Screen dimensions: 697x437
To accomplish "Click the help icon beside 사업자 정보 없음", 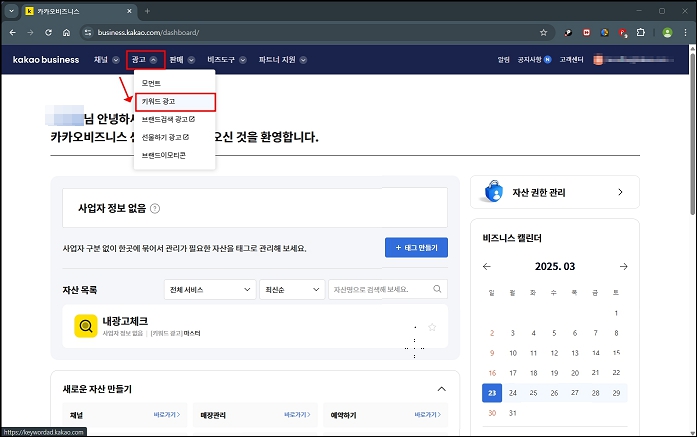I will point(155,208).
